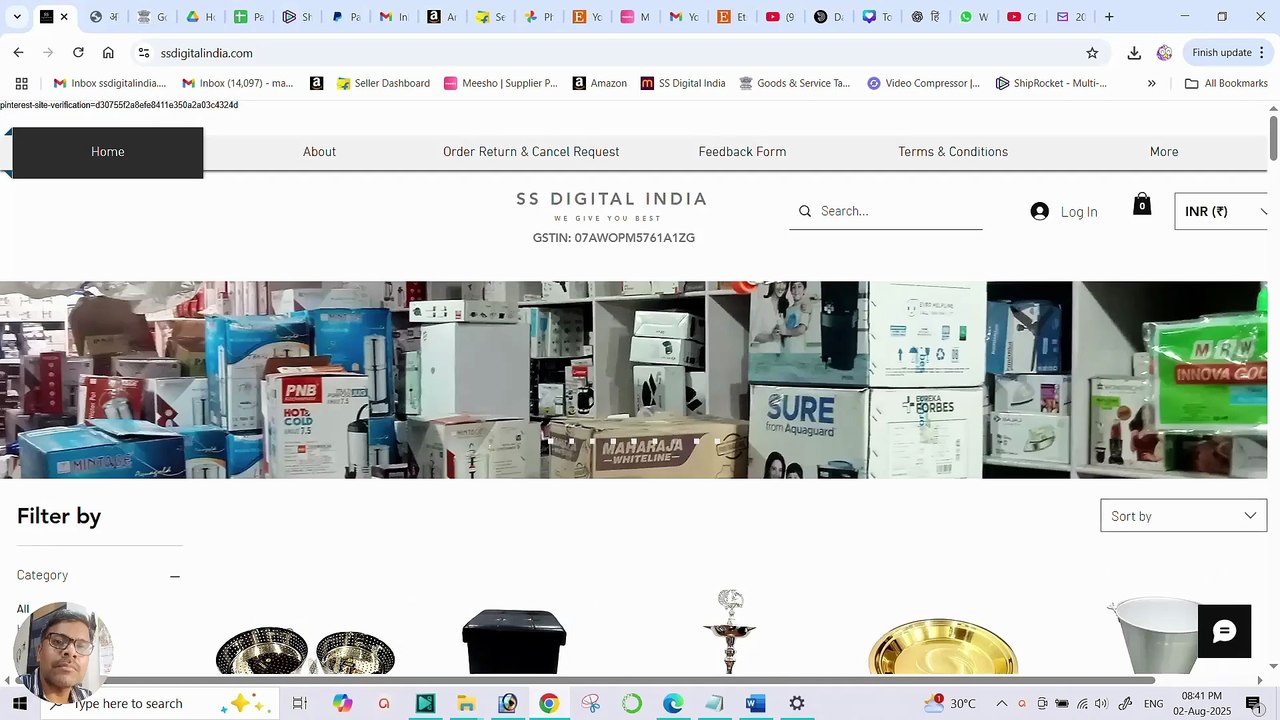Open the More navigation menu
Viewport: 1280px width, 720px height.
[1164, 152]
